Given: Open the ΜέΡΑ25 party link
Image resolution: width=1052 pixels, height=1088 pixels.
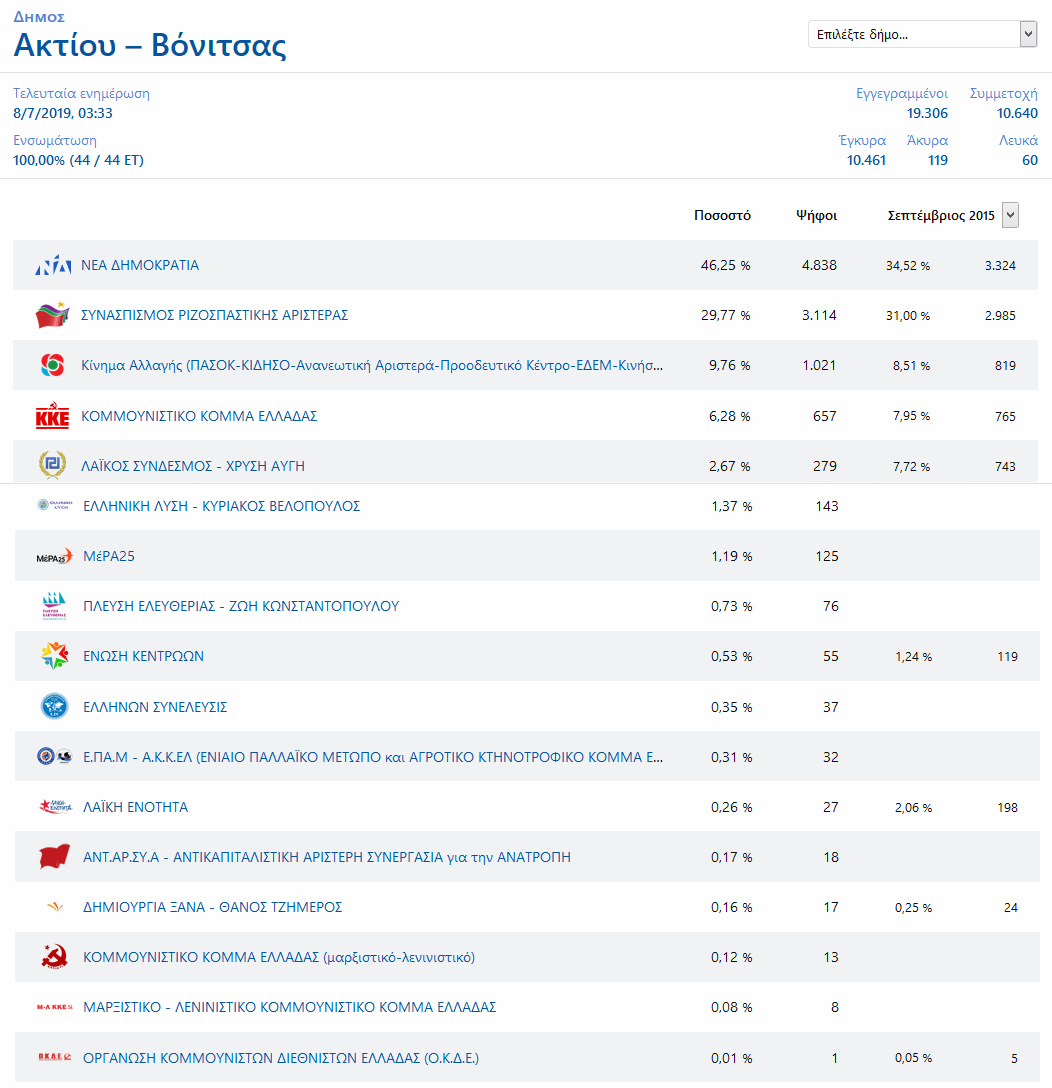Looking at the screenshot, I should pyautogui.click(x=109, y=556).
